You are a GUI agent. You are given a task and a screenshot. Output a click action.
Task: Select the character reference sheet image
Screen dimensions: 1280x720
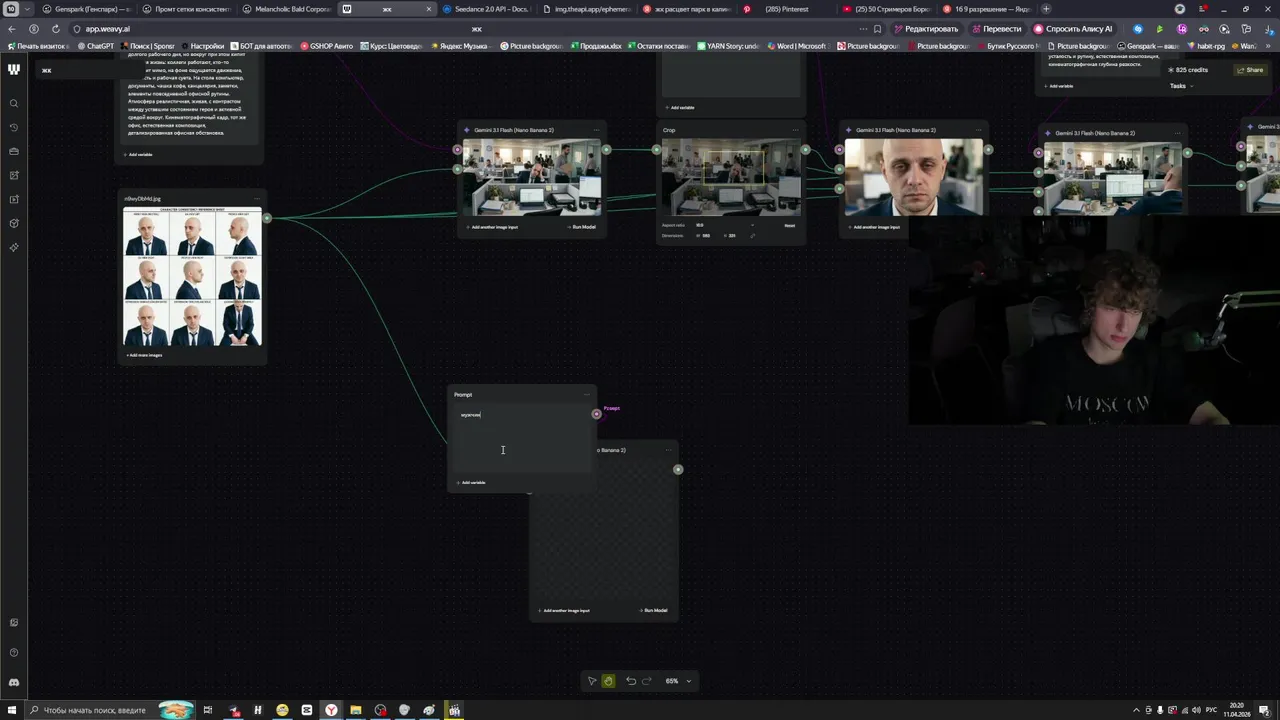192,277
